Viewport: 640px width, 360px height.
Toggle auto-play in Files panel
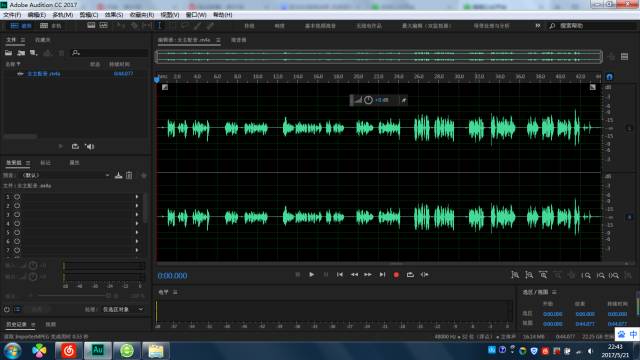coord(90,146)
